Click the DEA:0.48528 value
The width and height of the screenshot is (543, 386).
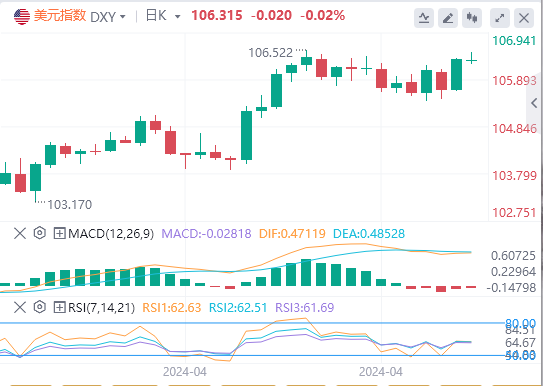tap(369, 234)
